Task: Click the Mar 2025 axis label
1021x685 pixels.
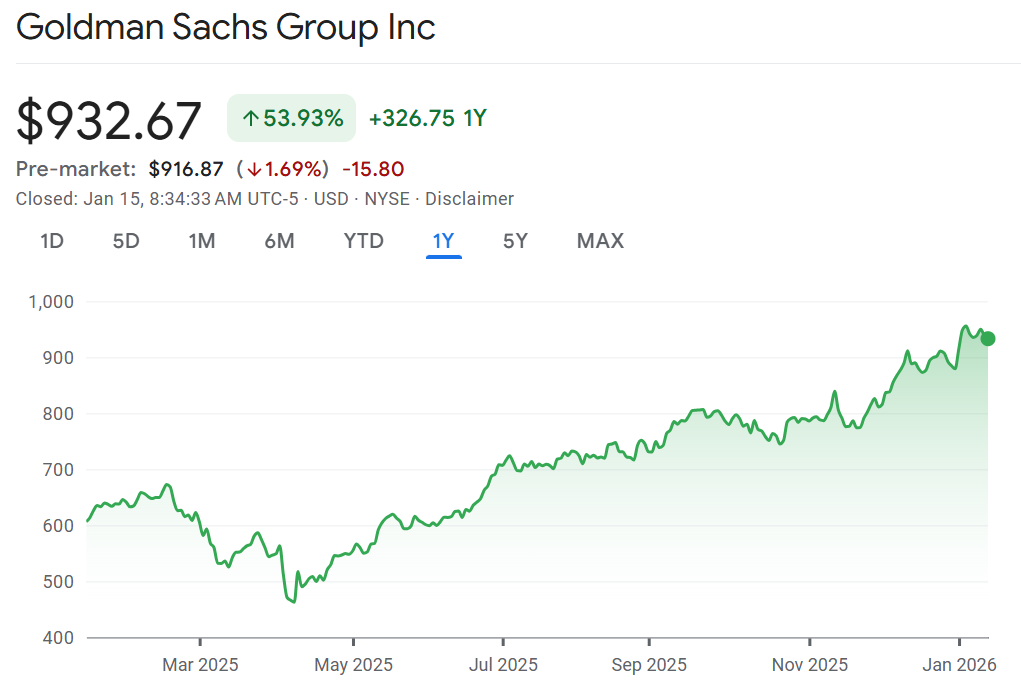Action: coord(200,664)
